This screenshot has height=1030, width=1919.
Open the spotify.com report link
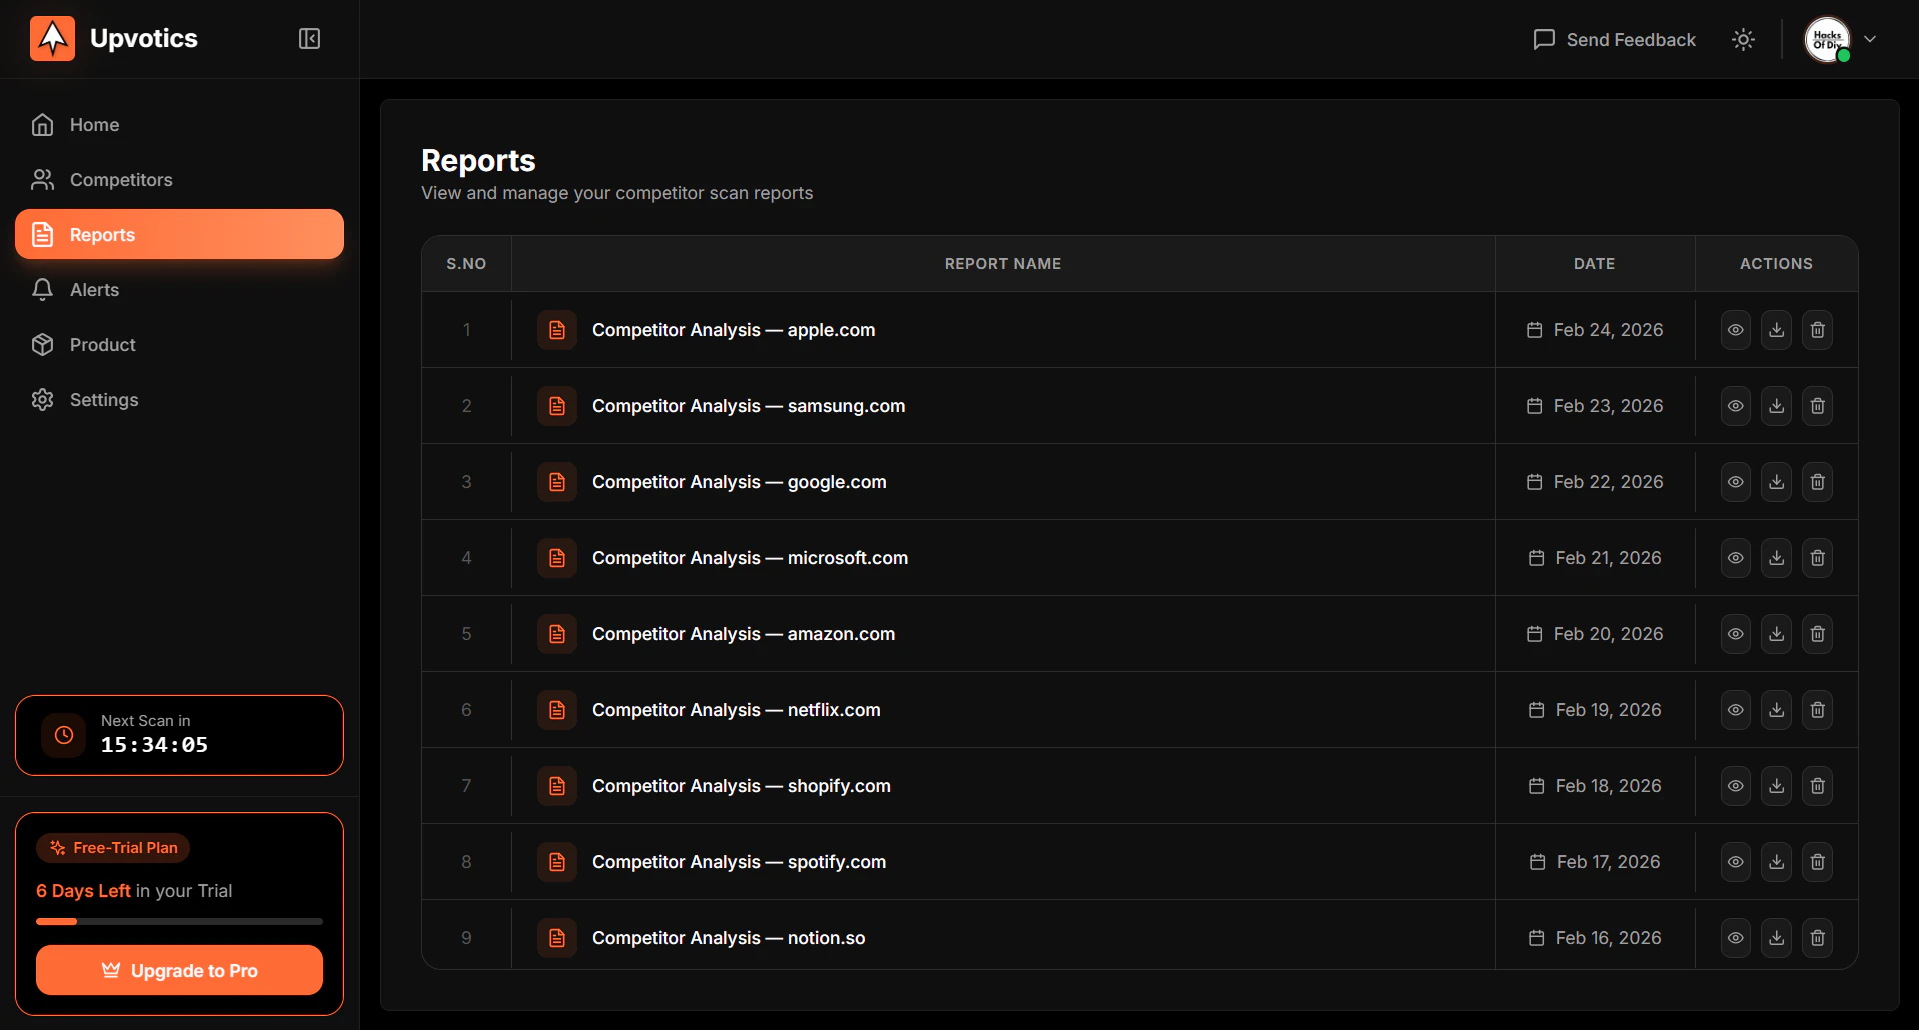pos(739,861)
